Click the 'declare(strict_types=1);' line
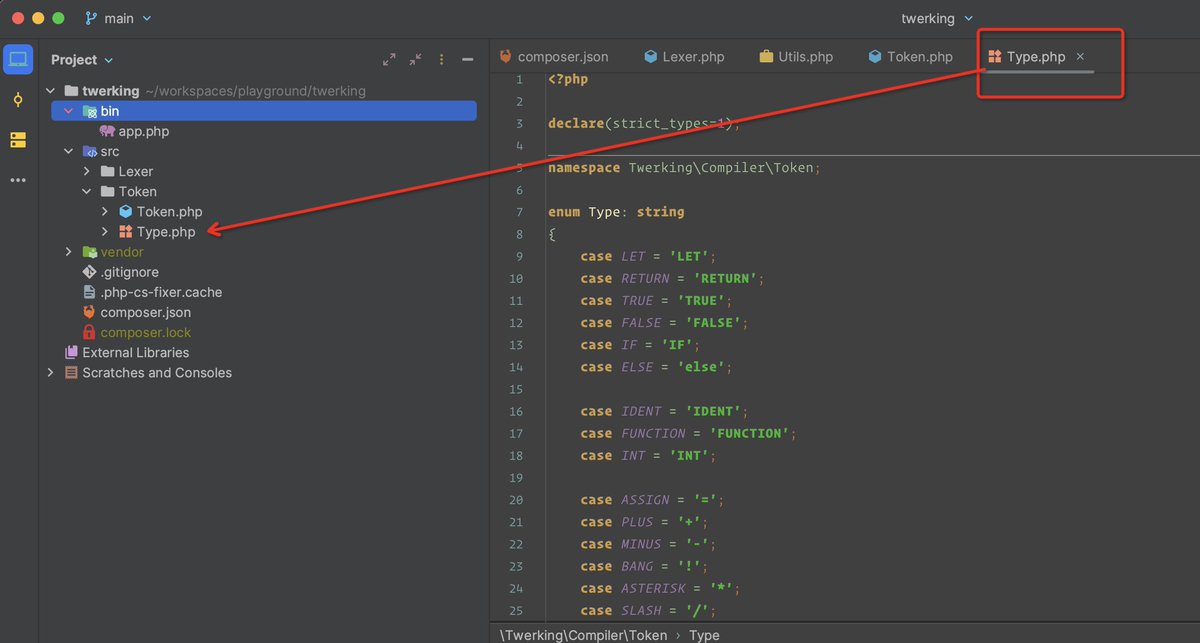The width and height of the screenshot is (1200, 643). coord(644,124)
